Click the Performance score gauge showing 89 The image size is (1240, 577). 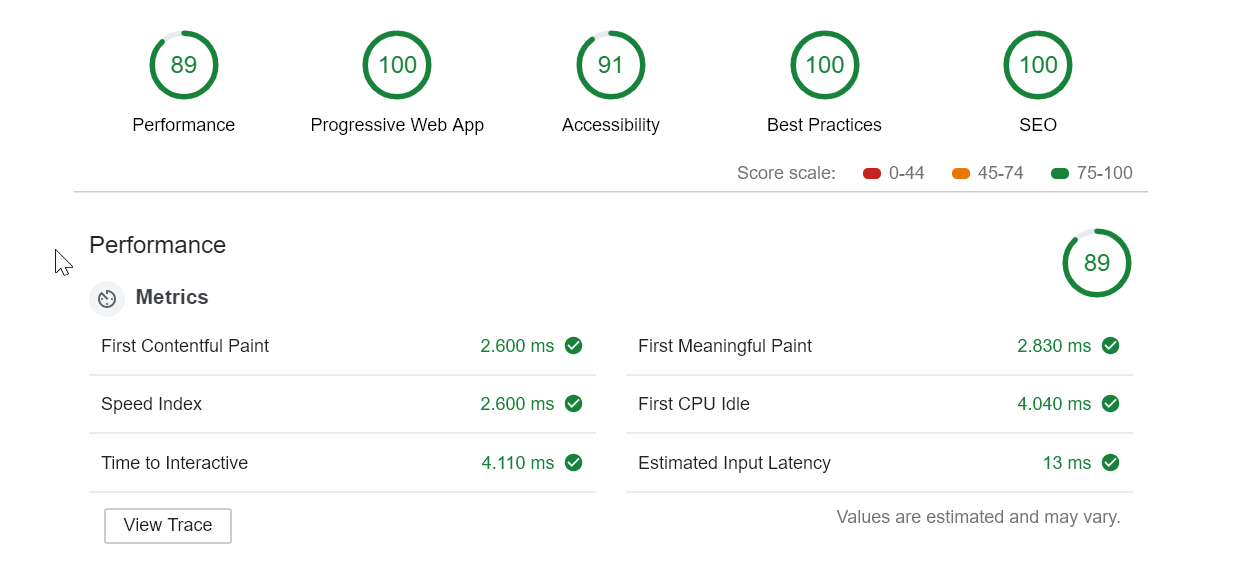click(184, 65)
